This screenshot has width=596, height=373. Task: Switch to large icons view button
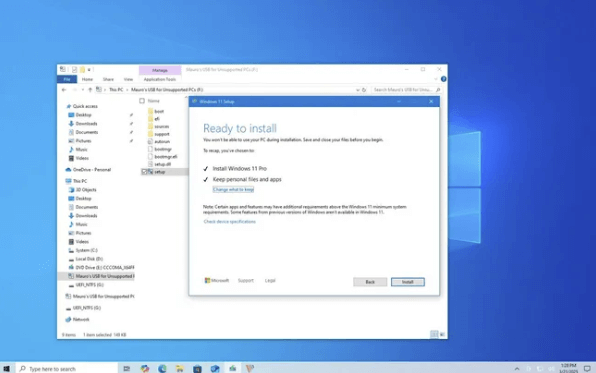tap(442, 335)
